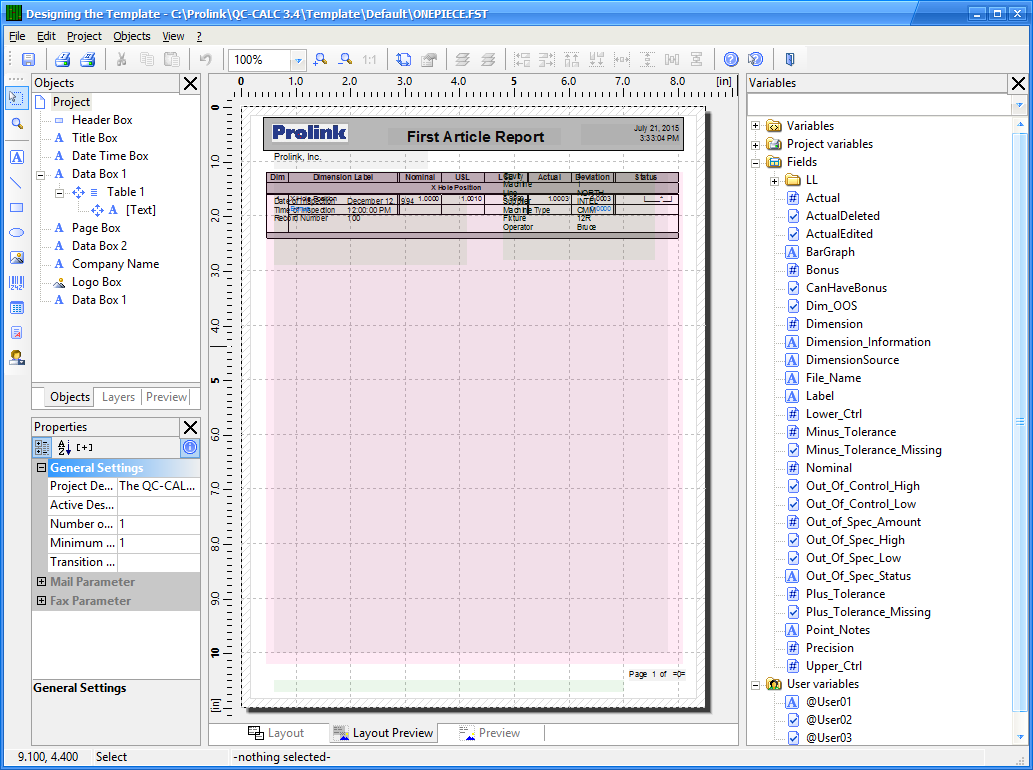Select Logo Box in Objects tree

(96, 282)
